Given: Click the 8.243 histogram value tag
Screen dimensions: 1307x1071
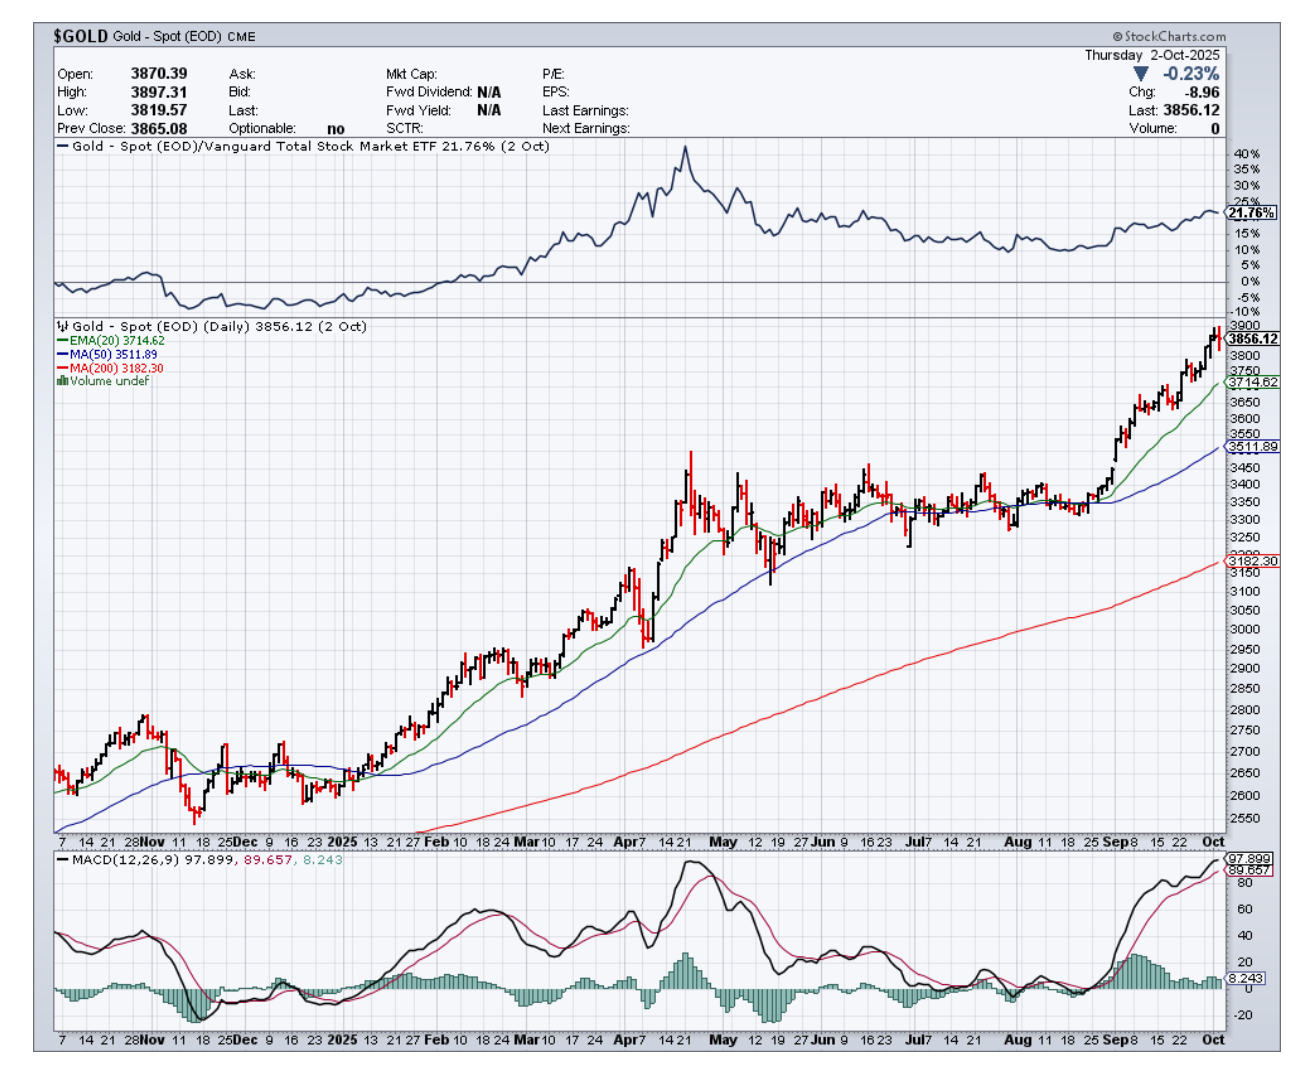Looking at the screenshot, I should 1245,978.
